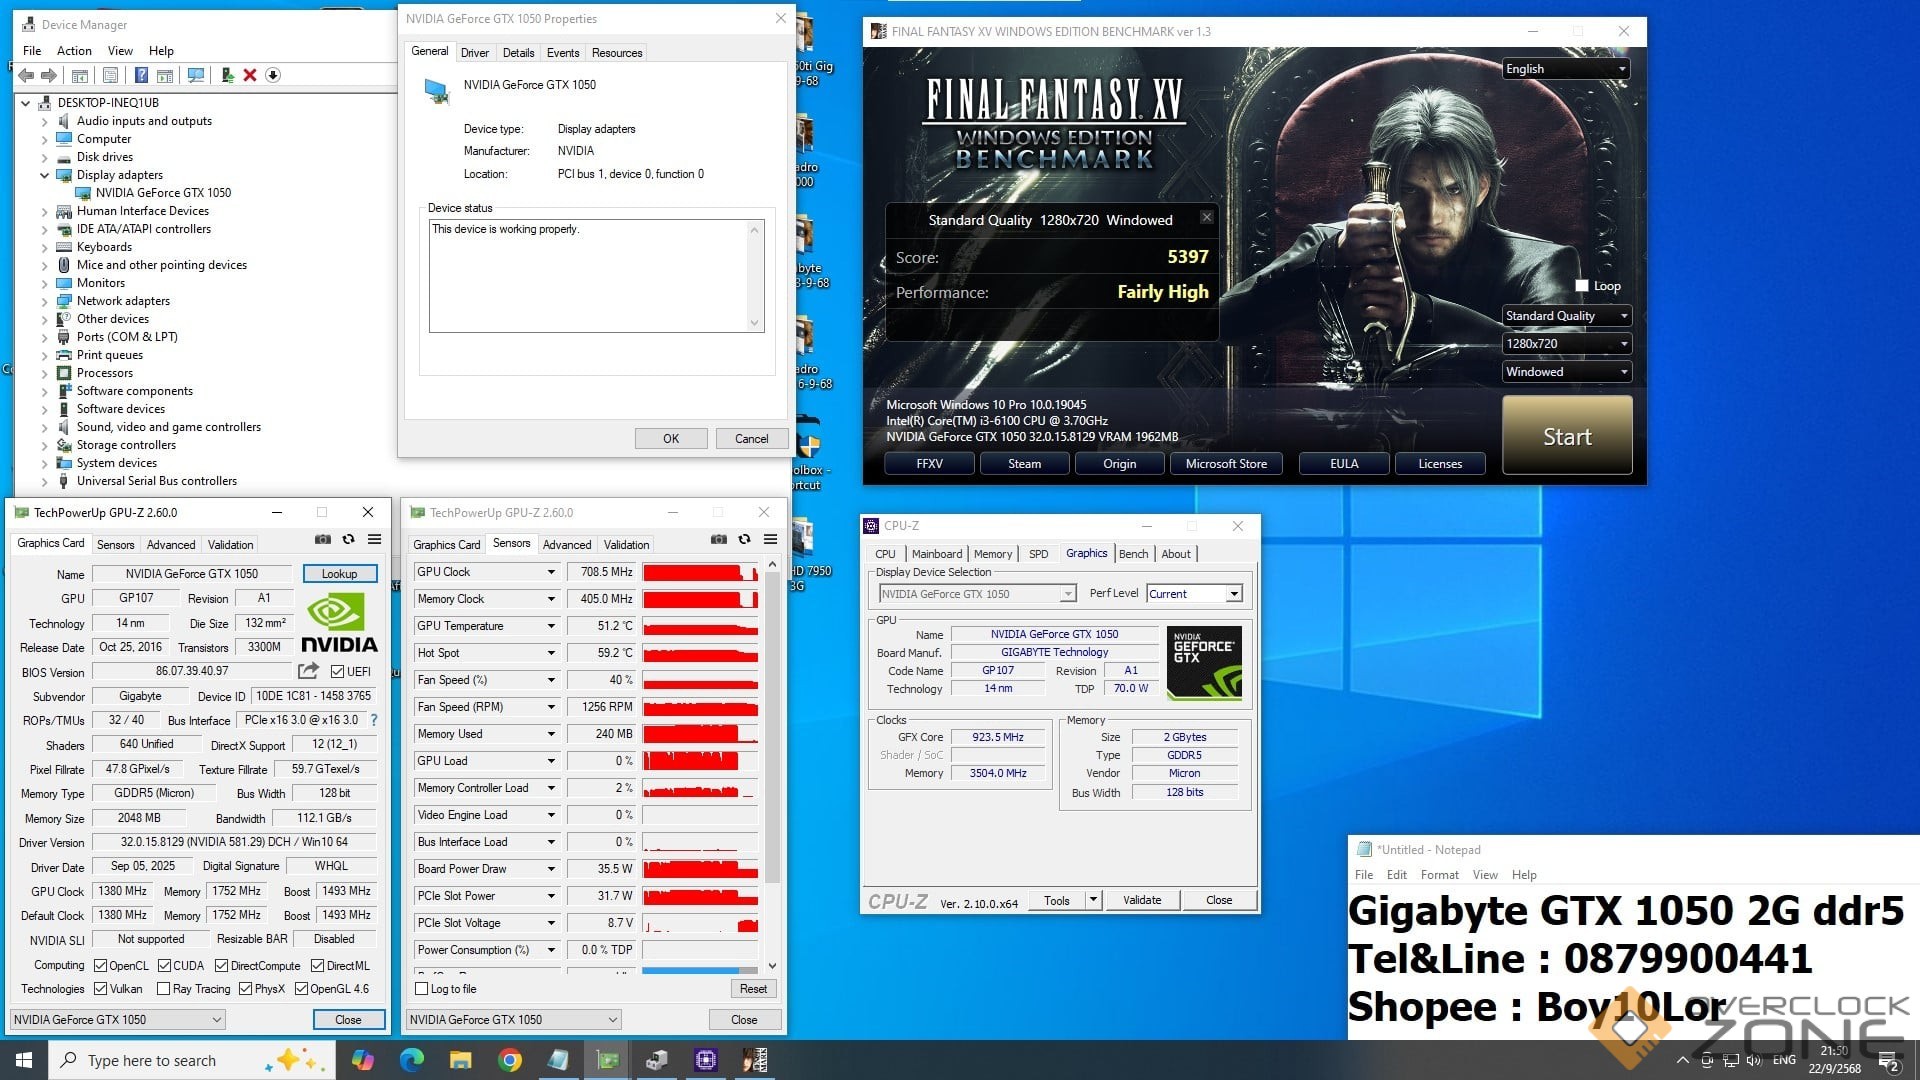Image resolution: width=1920 pixels, height=1080 pixels.
Task: Open Google Chrome from the taskbar
Action: pyautogui.click(x=510, y=1060)
